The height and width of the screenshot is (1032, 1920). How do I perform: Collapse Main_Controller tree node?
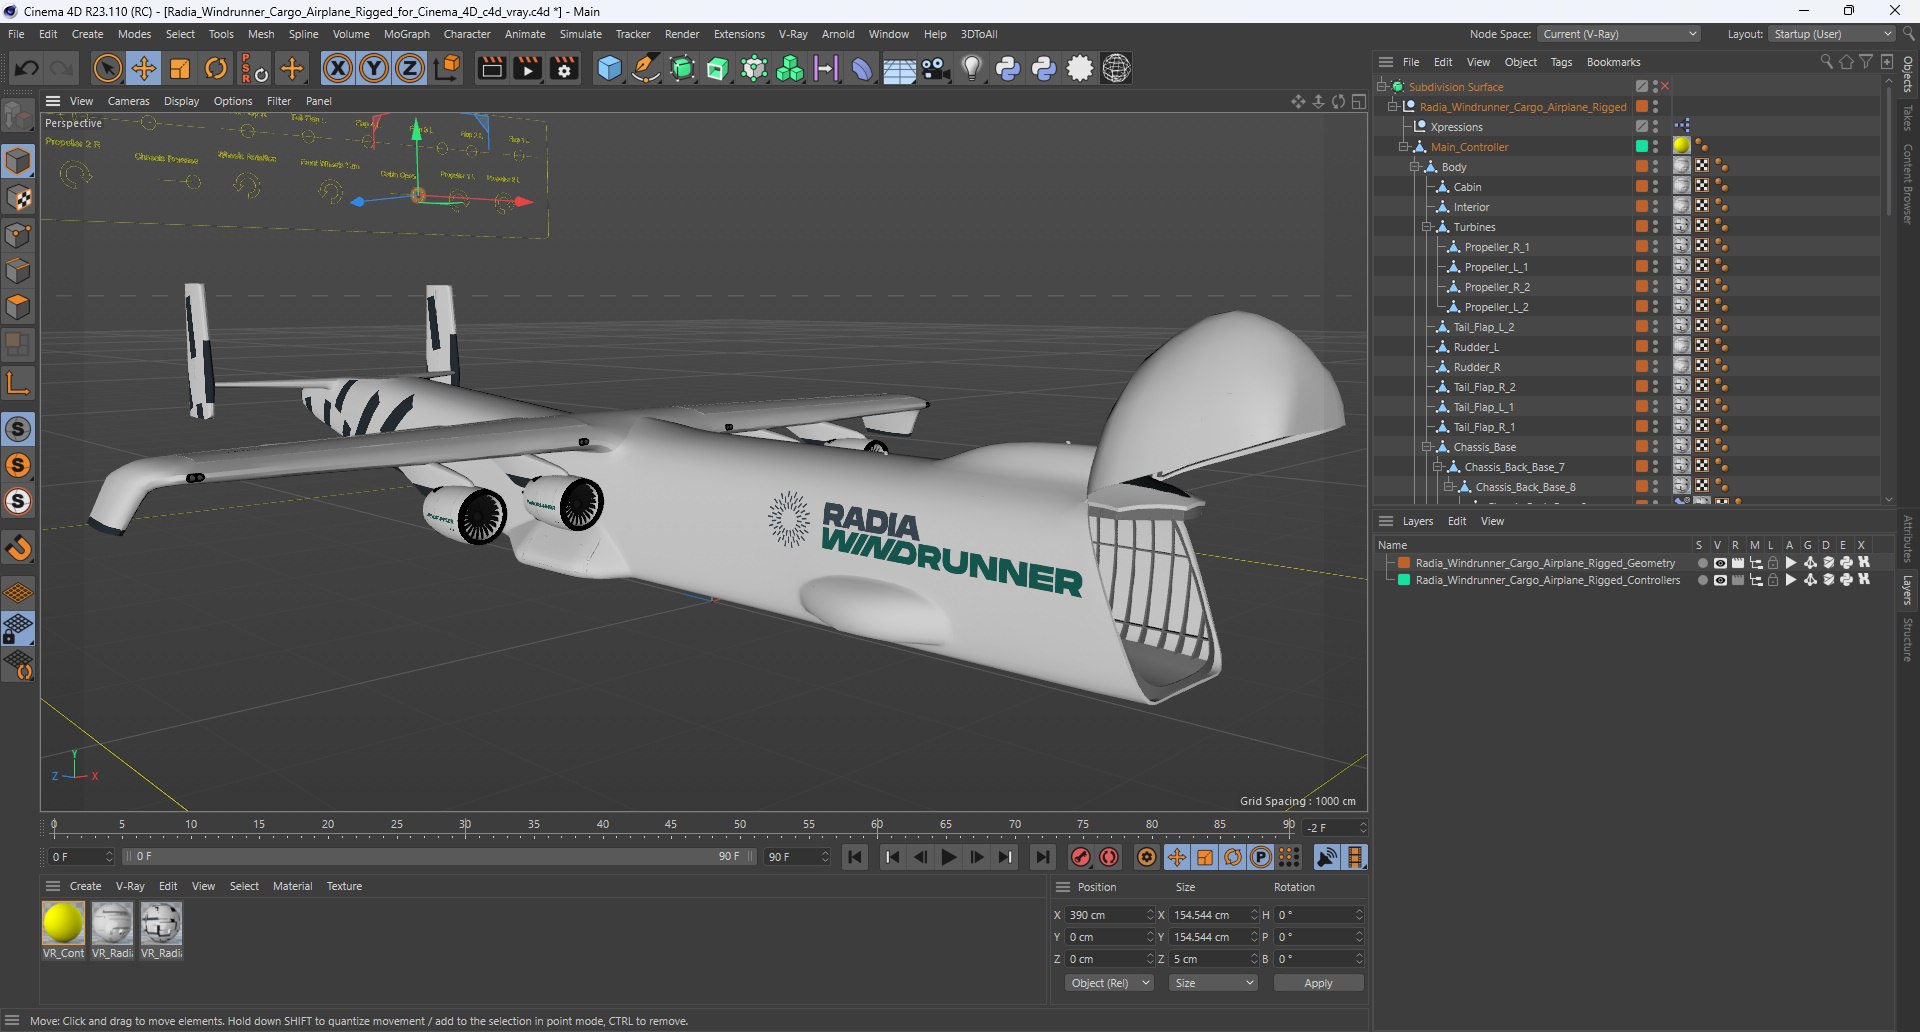click(1403, 147)
